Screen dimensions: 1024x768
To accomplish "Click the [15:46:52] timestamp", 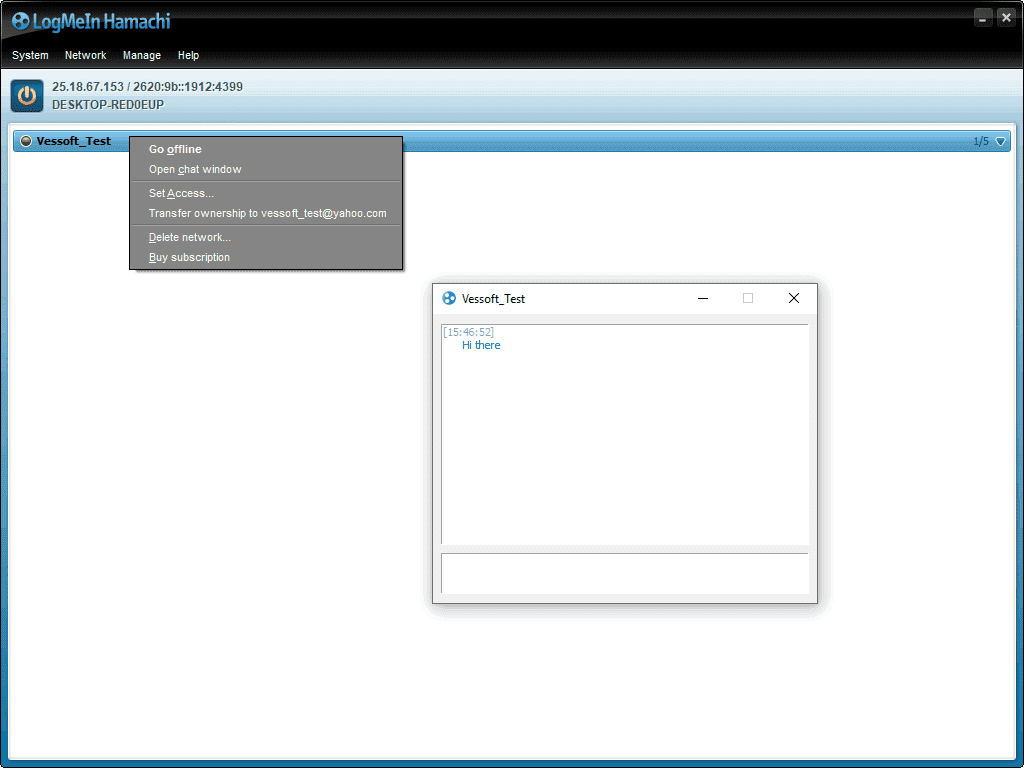I will click(468, 332).
